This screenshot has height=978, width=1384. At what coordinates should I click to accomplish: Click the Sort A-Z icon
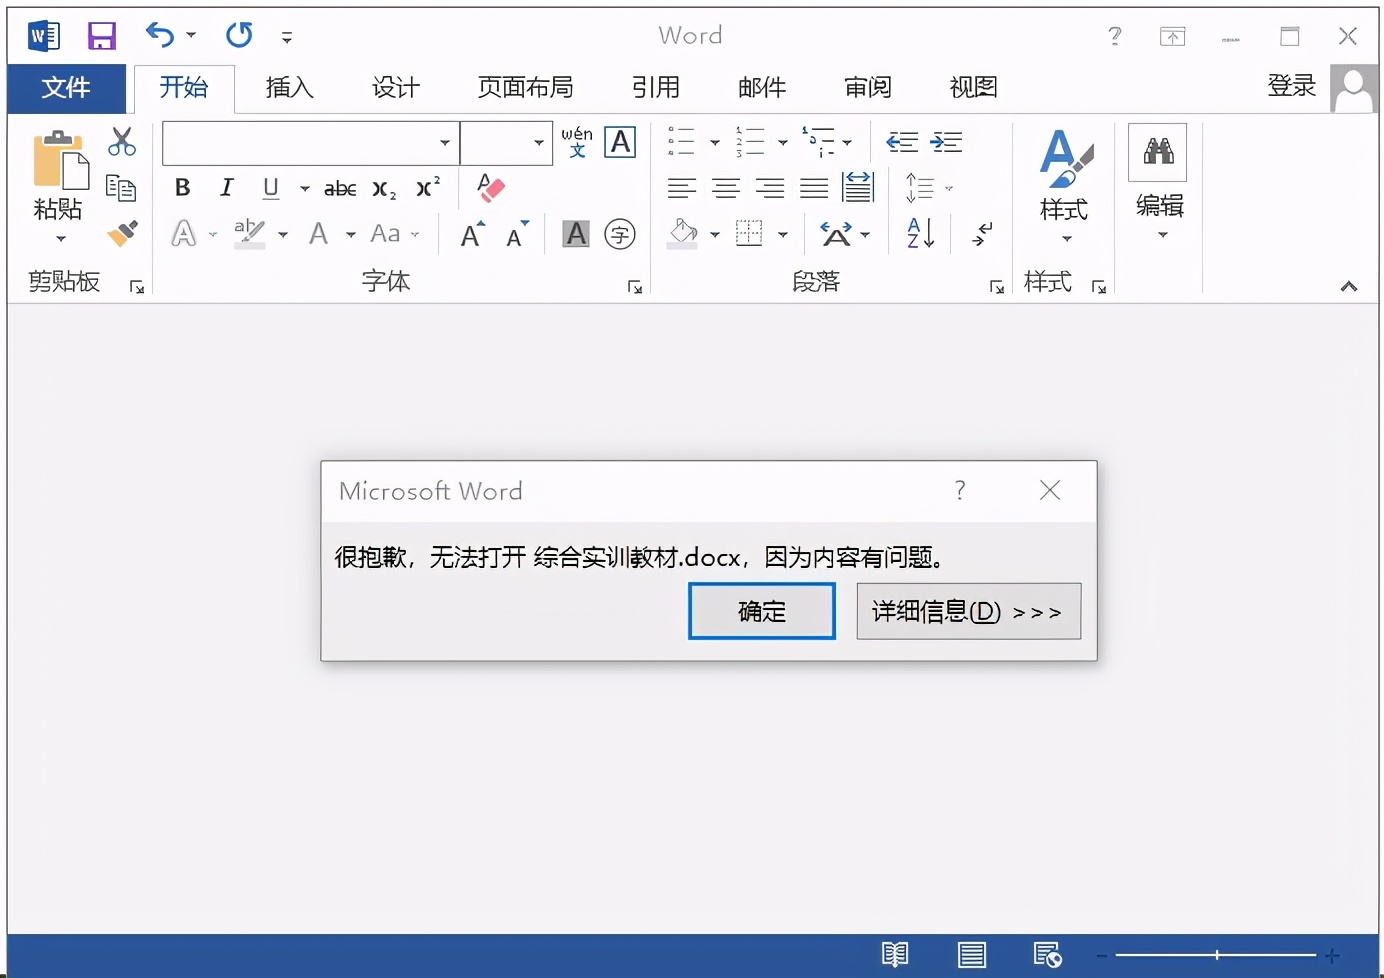click(920, 233)
